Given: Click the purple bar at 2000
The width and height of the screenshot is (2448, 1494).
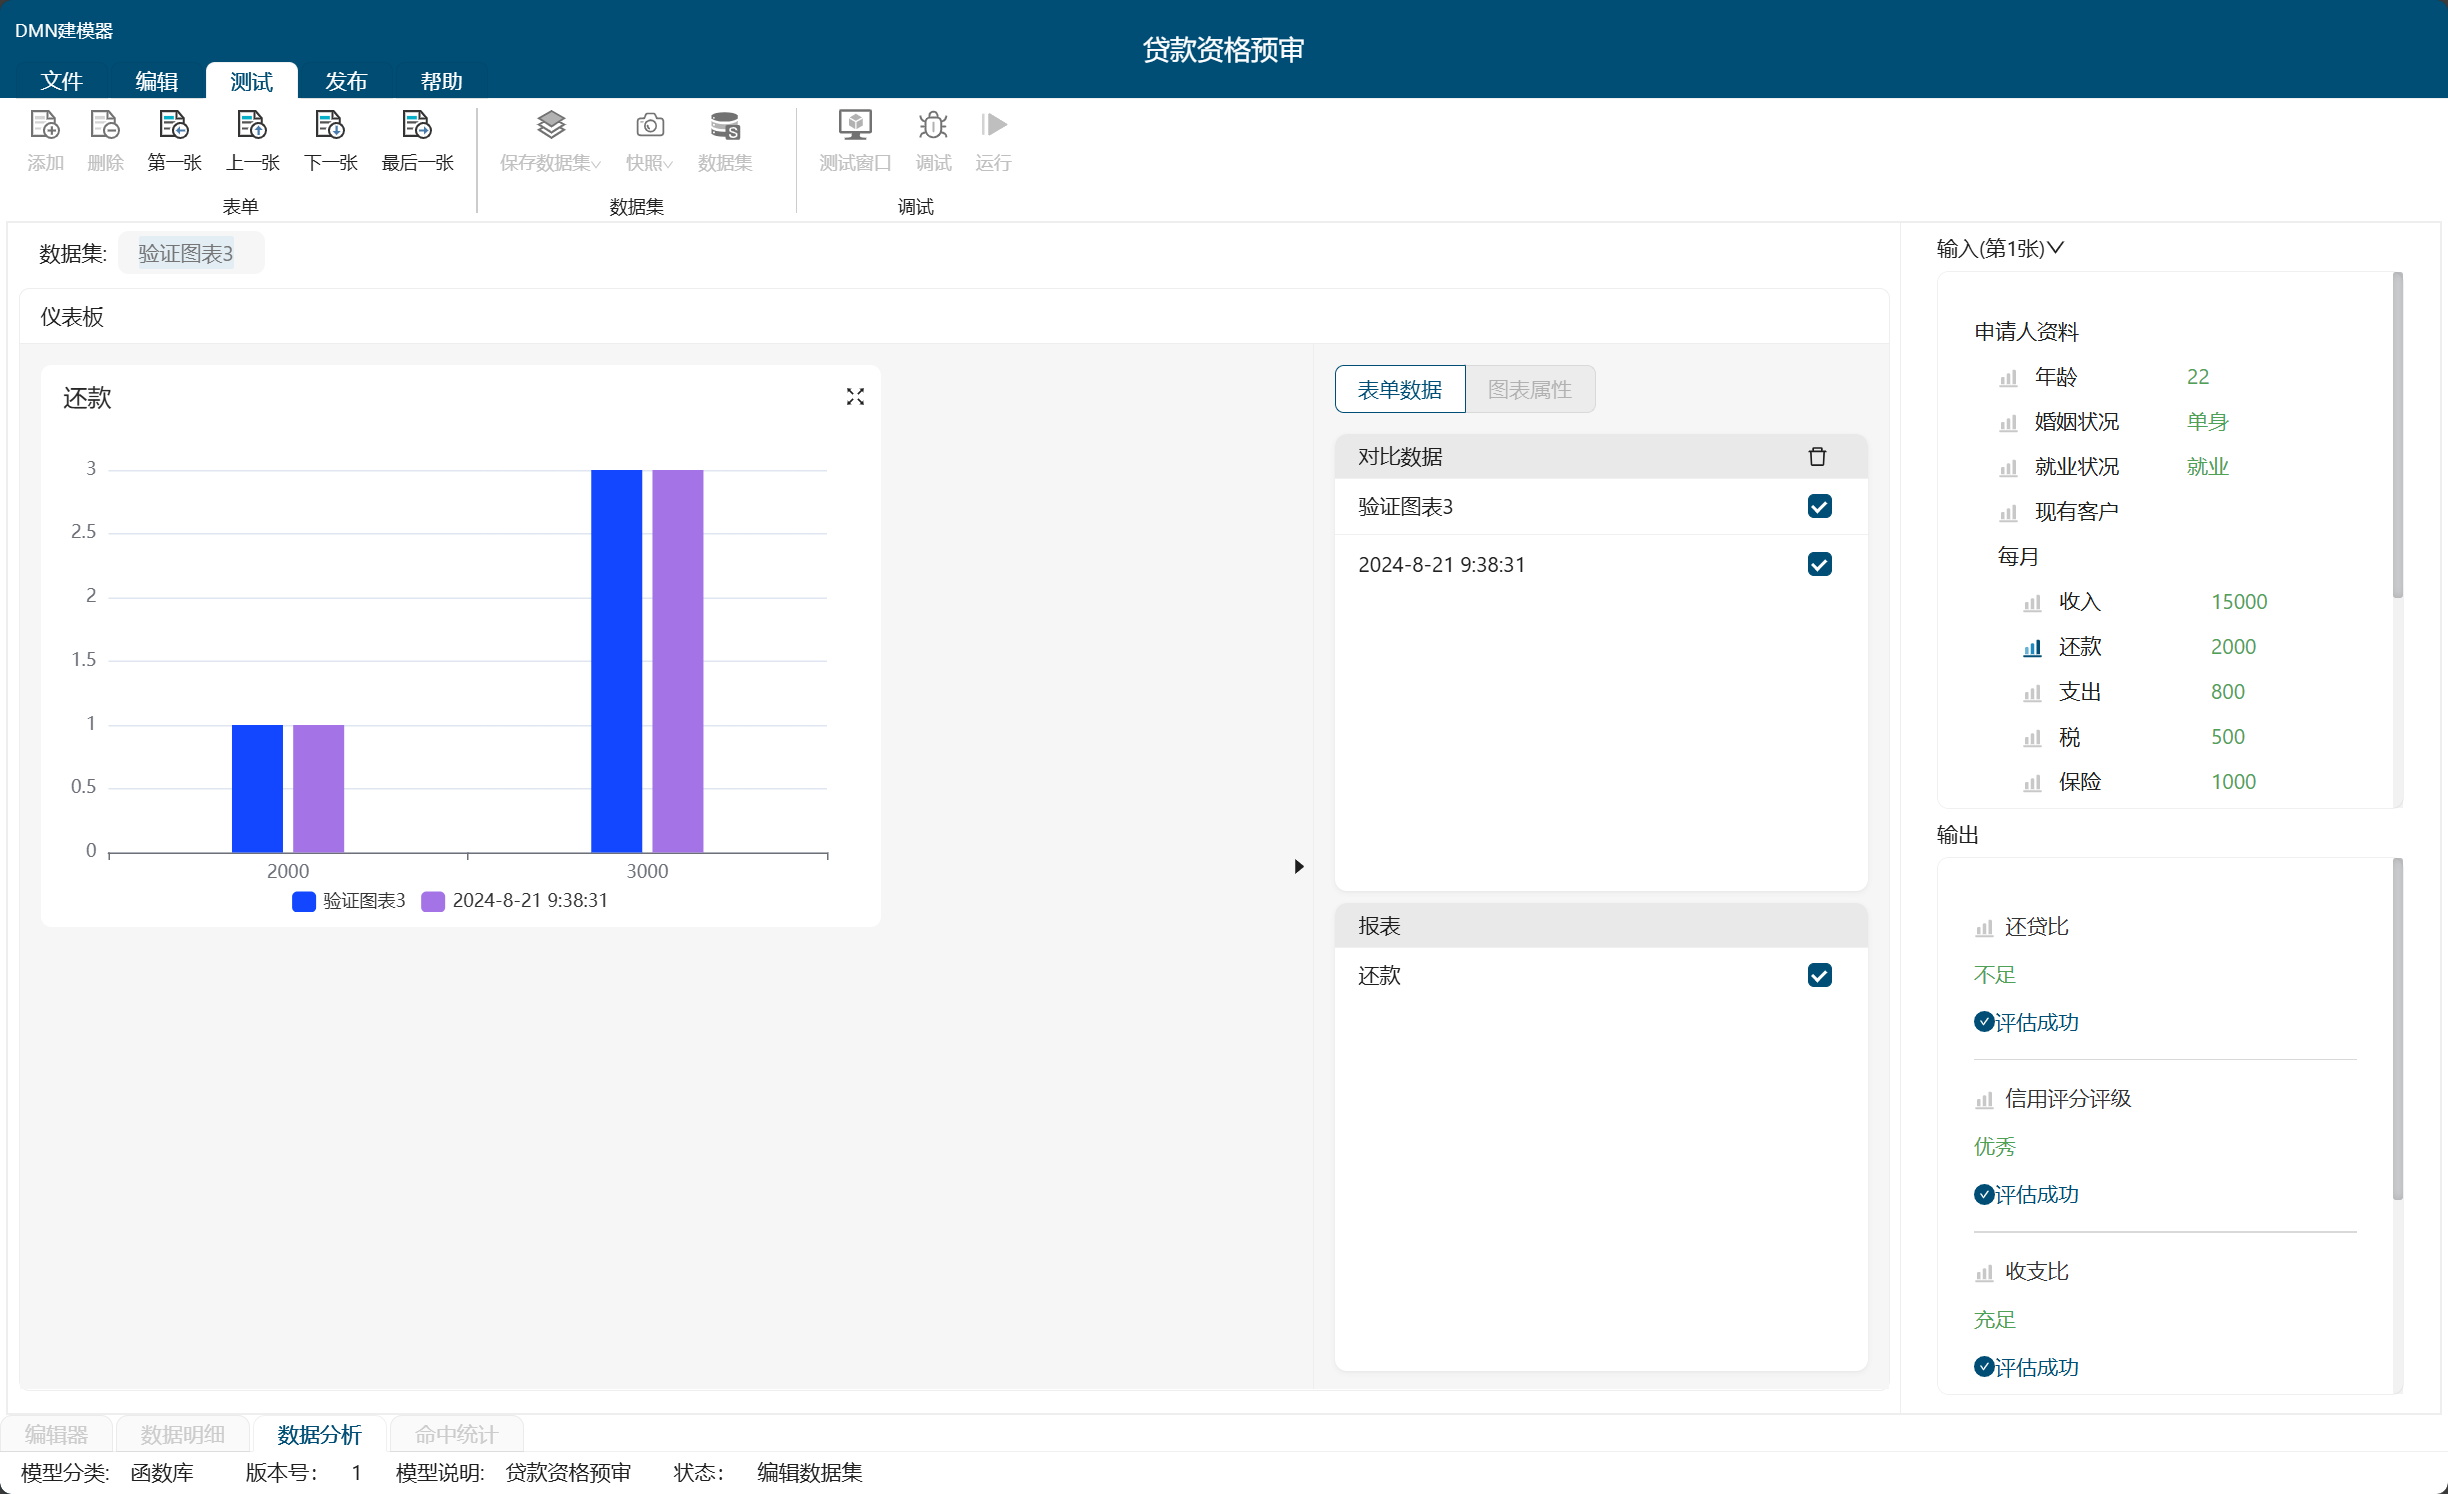Looking at the screenshot, I should tap(318, 789).
